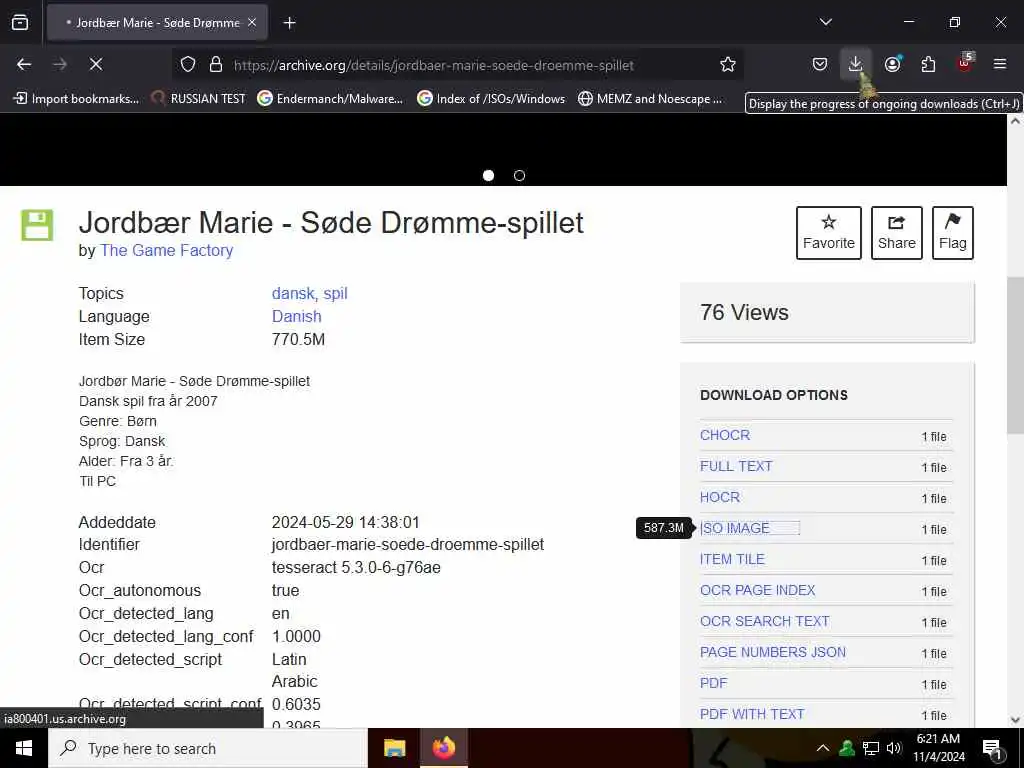Screen dimensions: 1024x768
Task: Flag this item
Action: click(953, 232)
